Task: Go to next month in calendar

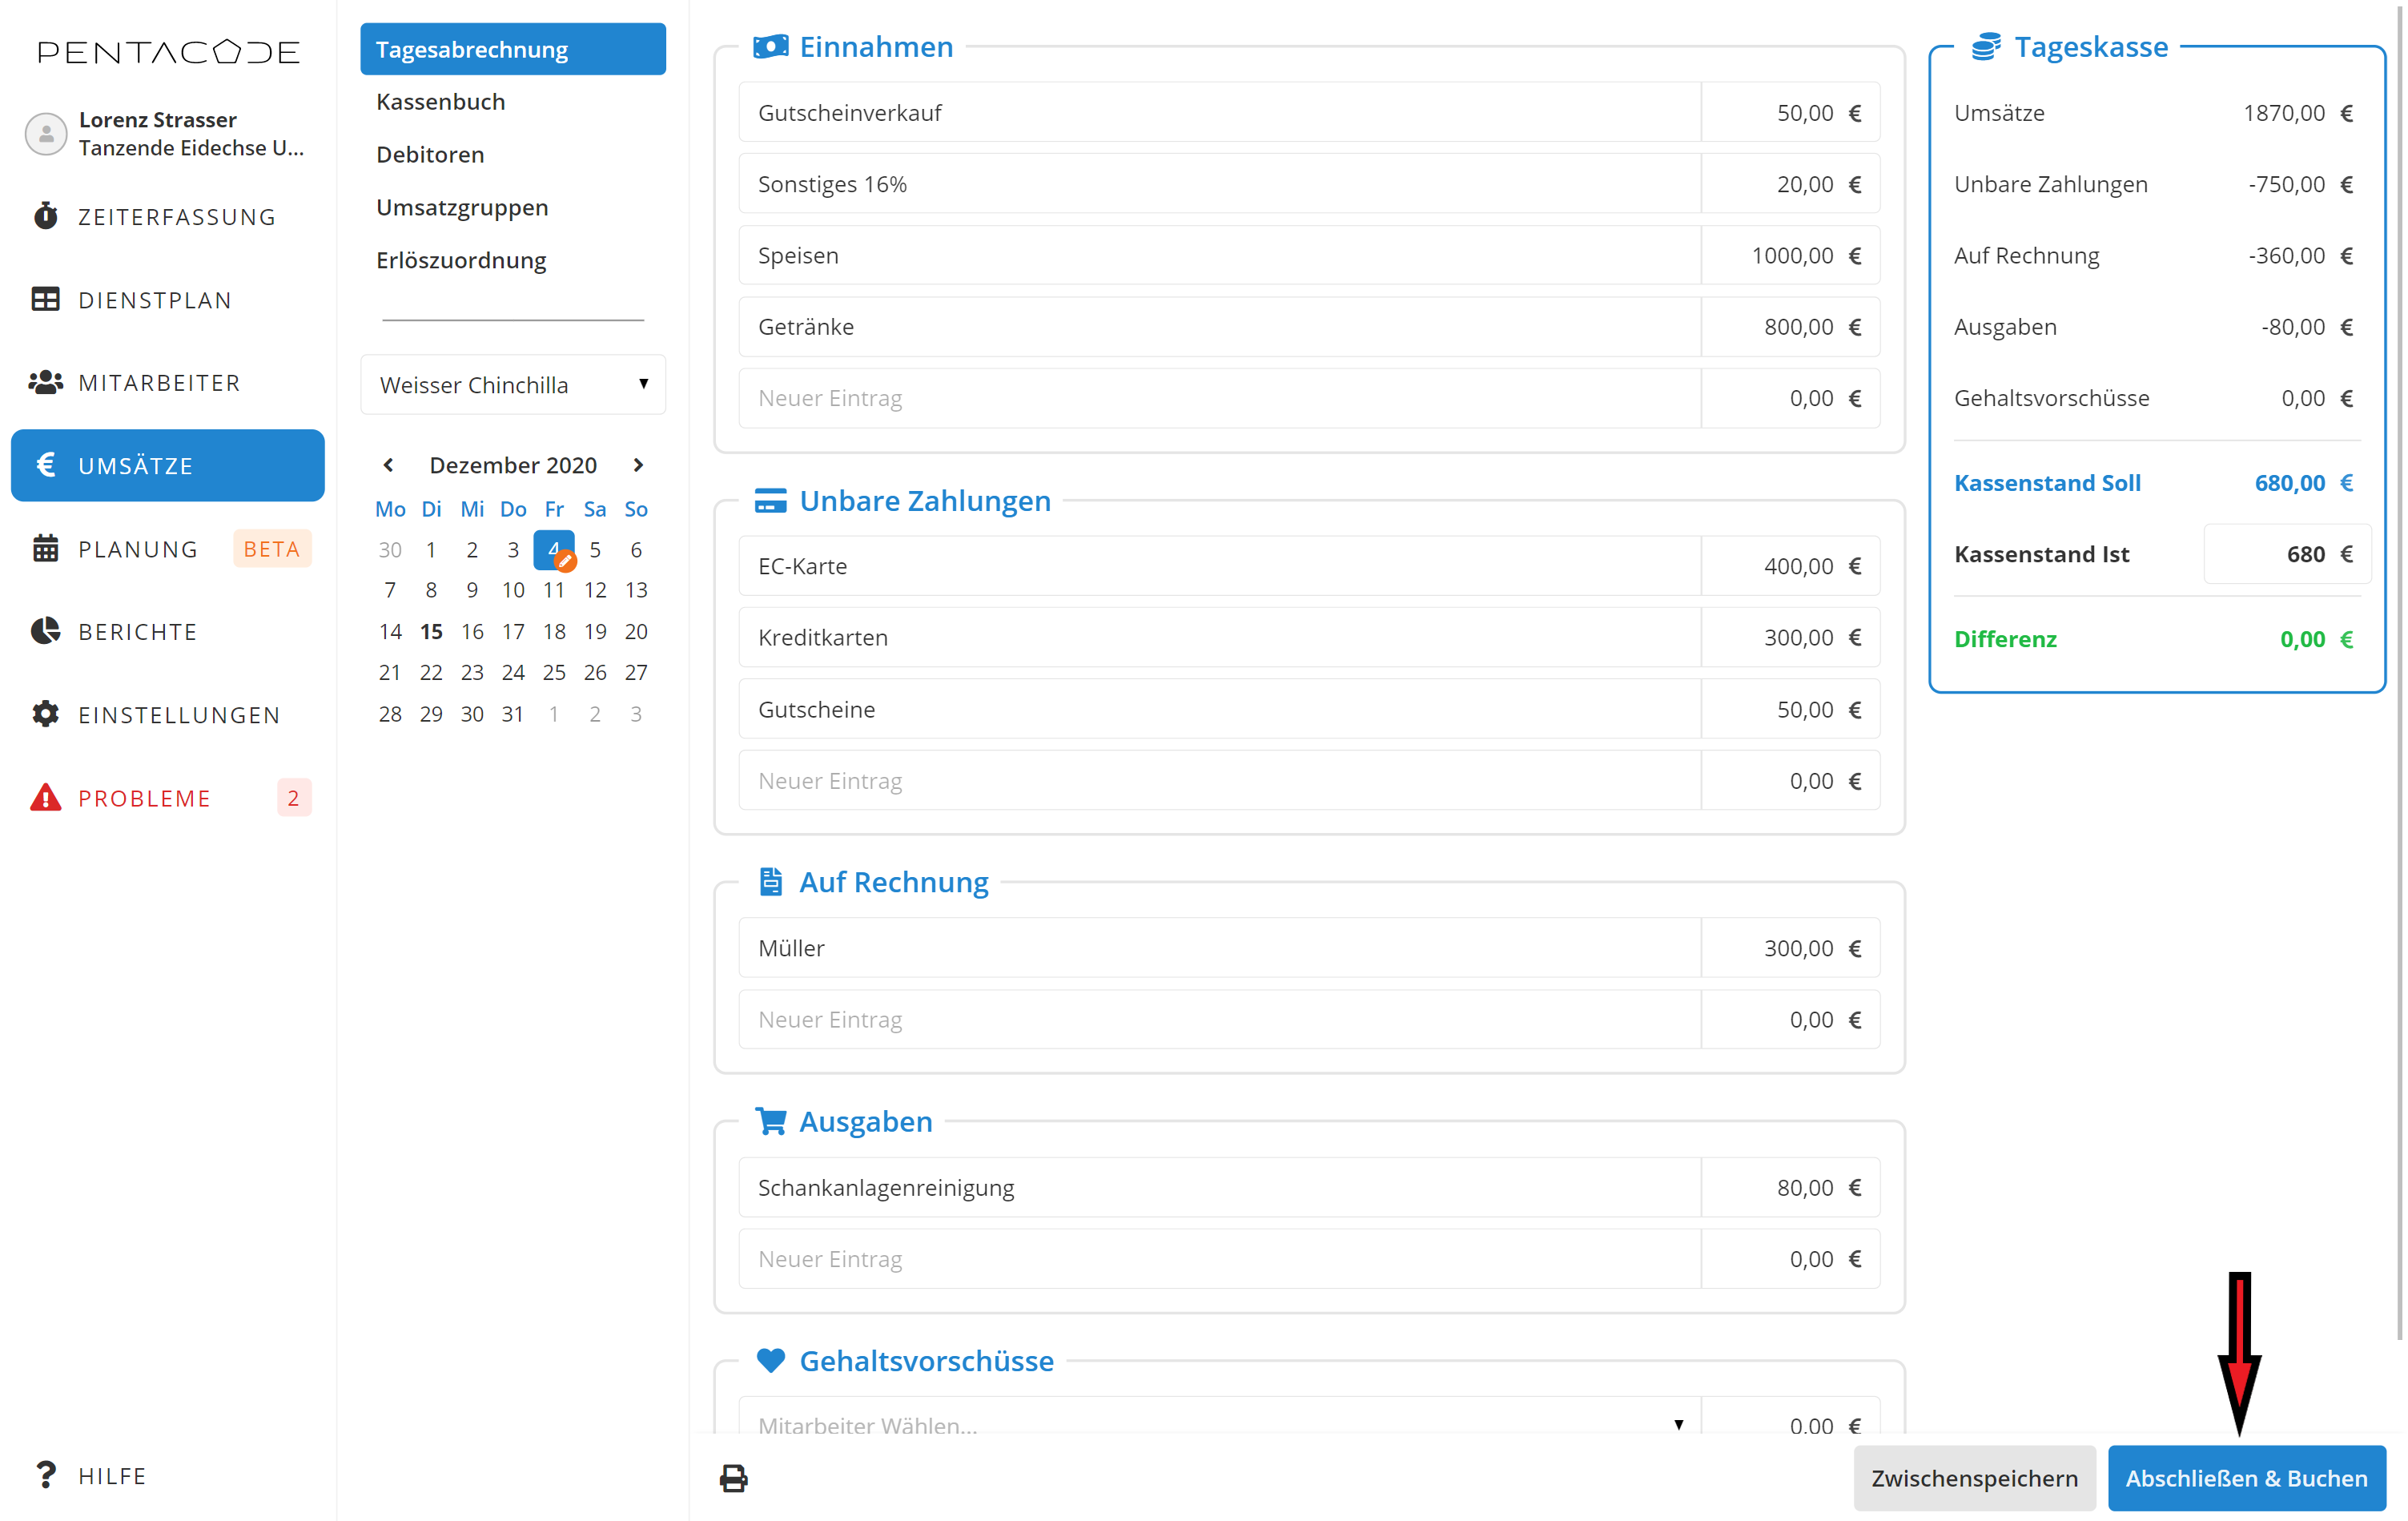Action: [638, 465]
